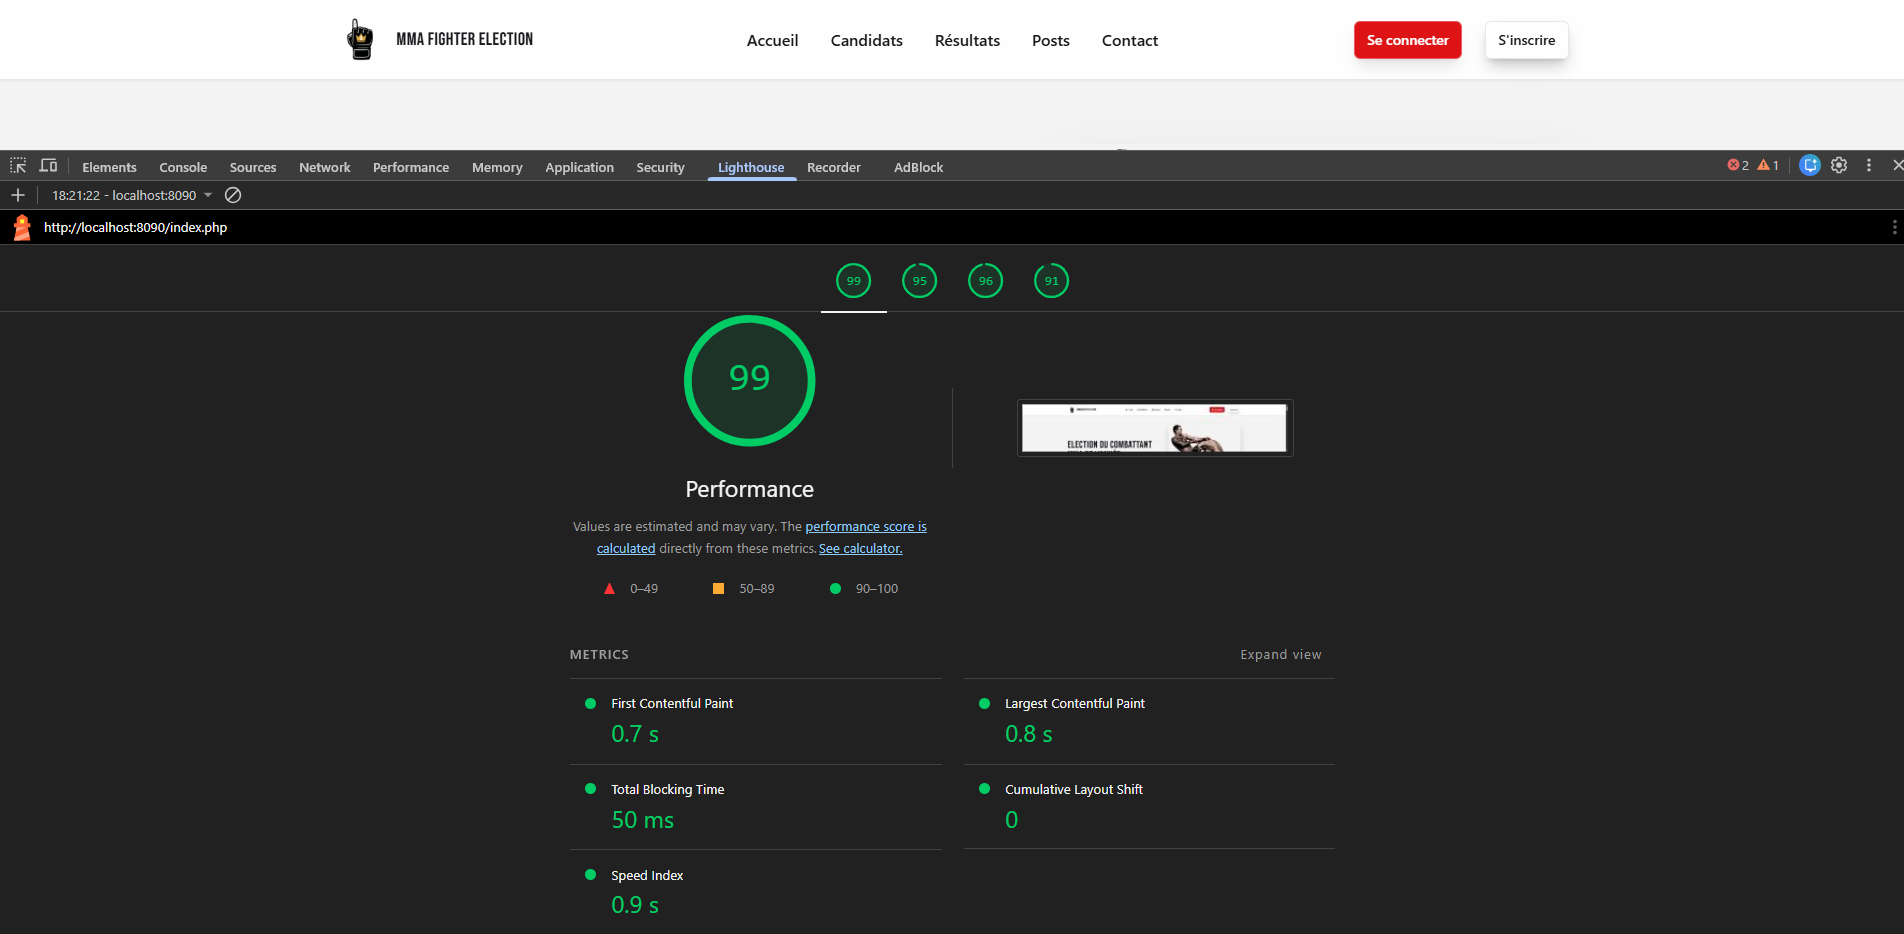
Task: Toggle the device toolbar icon
Action: click(x=48, y=166)
